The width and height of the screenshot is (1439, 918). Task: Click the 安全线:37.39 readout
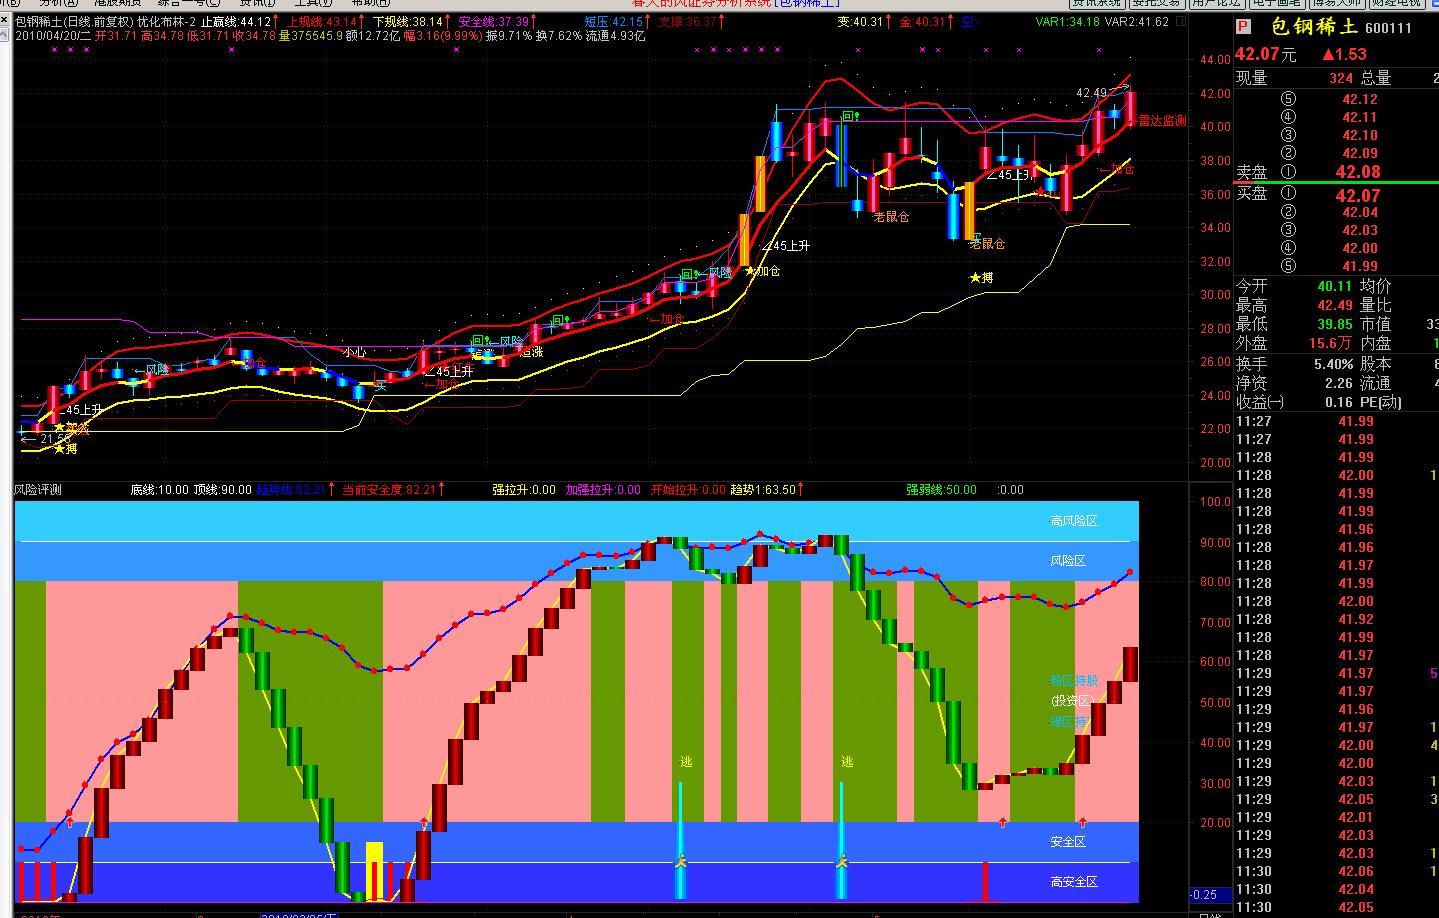493,22
